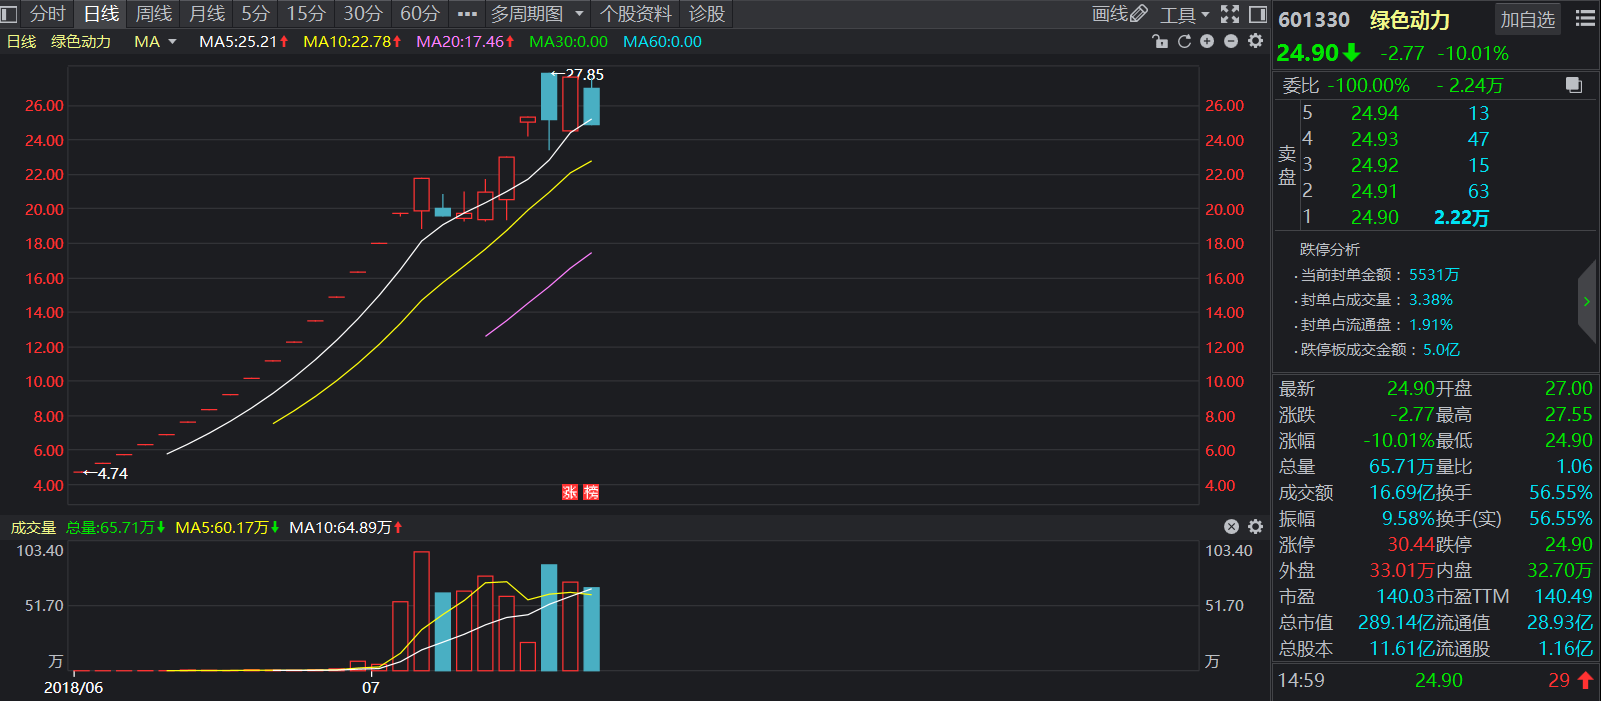Open main chart settings gear
1601x701 pixels.
(1256, 41)
